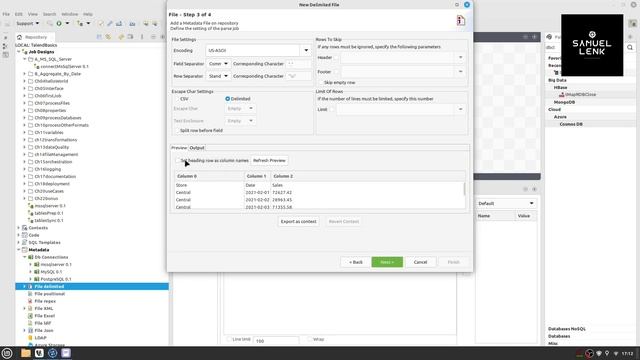Click the Code node icon
This screenshot has height=360, width=640.
(24, 235)
